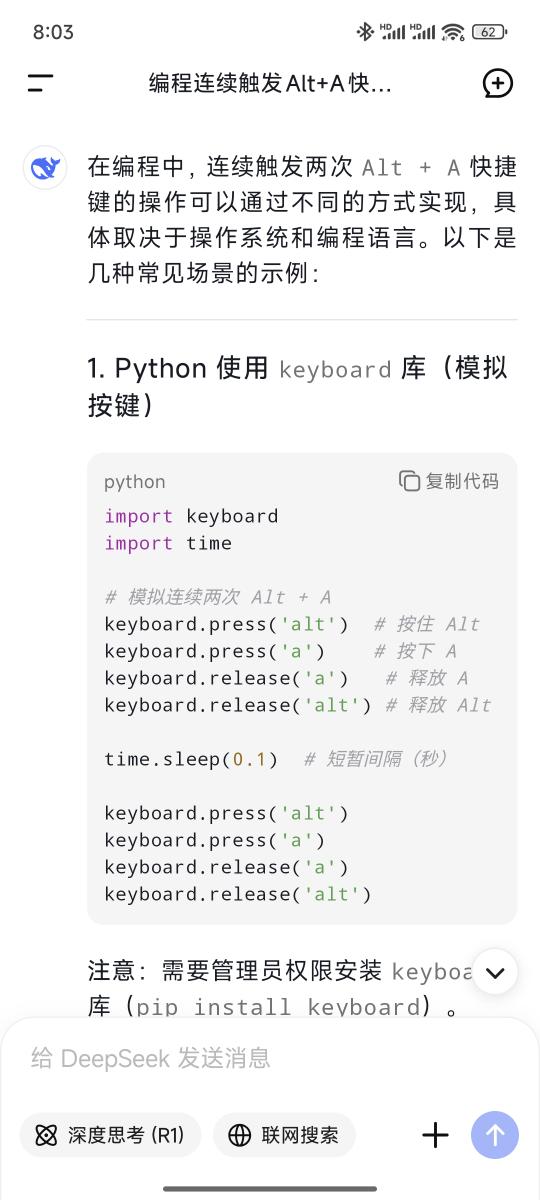Screen dimensions: 540x1200
Task: Copy the Python code block
Action: pyautogui.click(x=448, y=481)
